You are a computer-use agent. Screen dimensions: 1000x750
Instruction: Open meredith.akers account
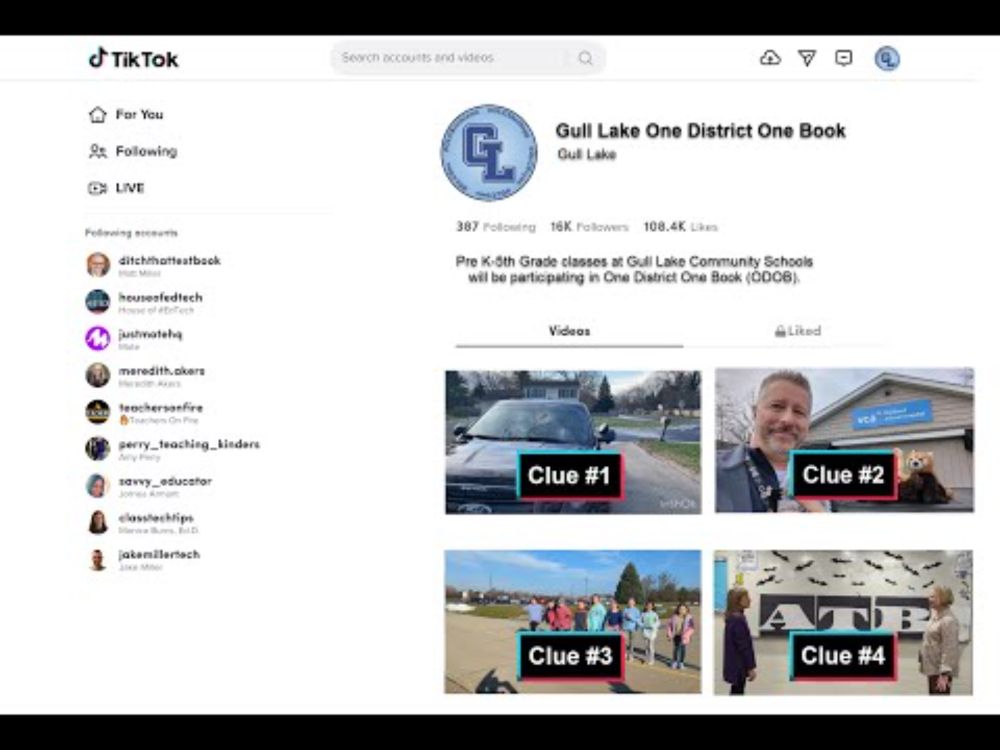click(x=145, y=376)
